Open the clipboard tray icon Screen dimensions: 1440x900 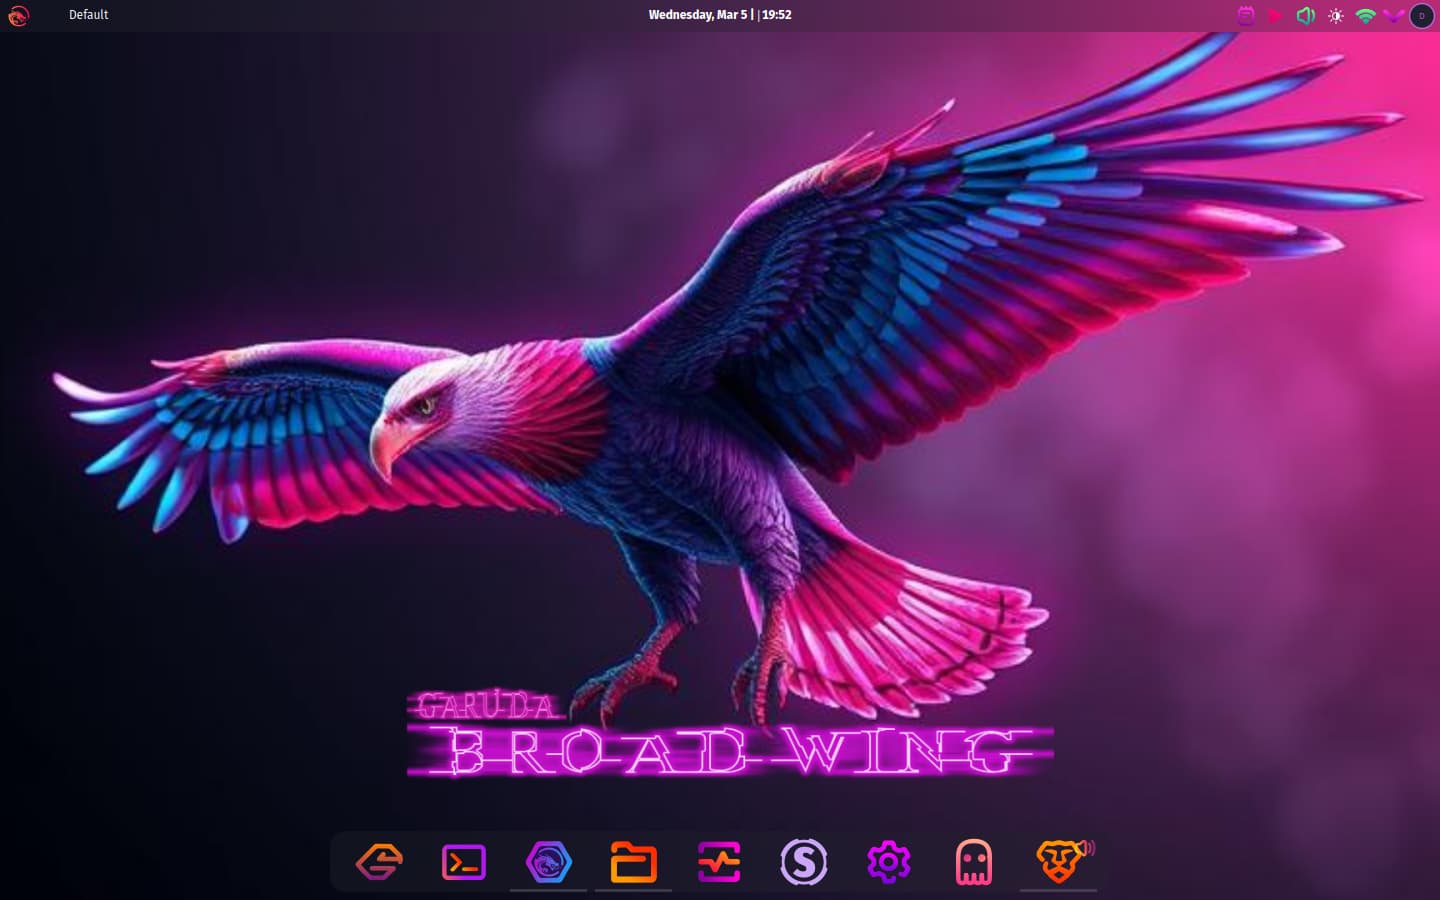tap(1246, 15)
